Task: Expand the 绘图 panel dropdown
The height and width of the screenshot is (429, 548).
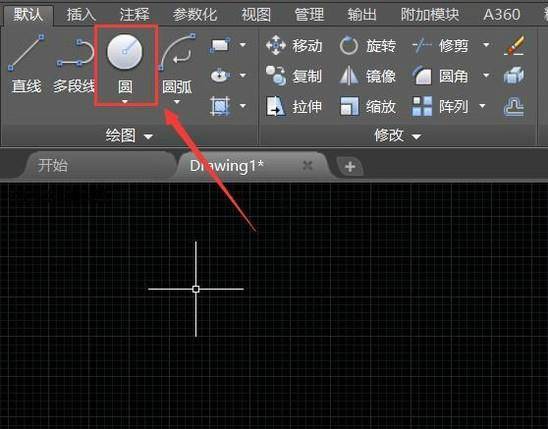Action: click(x=148, y=137)
